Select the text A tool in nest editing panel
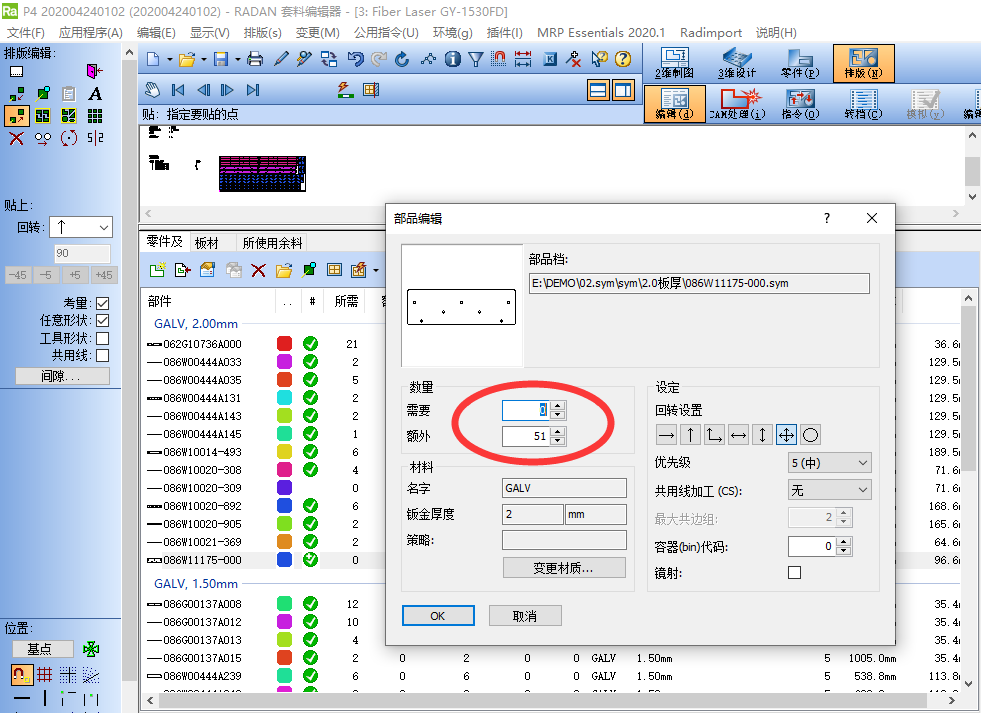 tap(95, 94)
